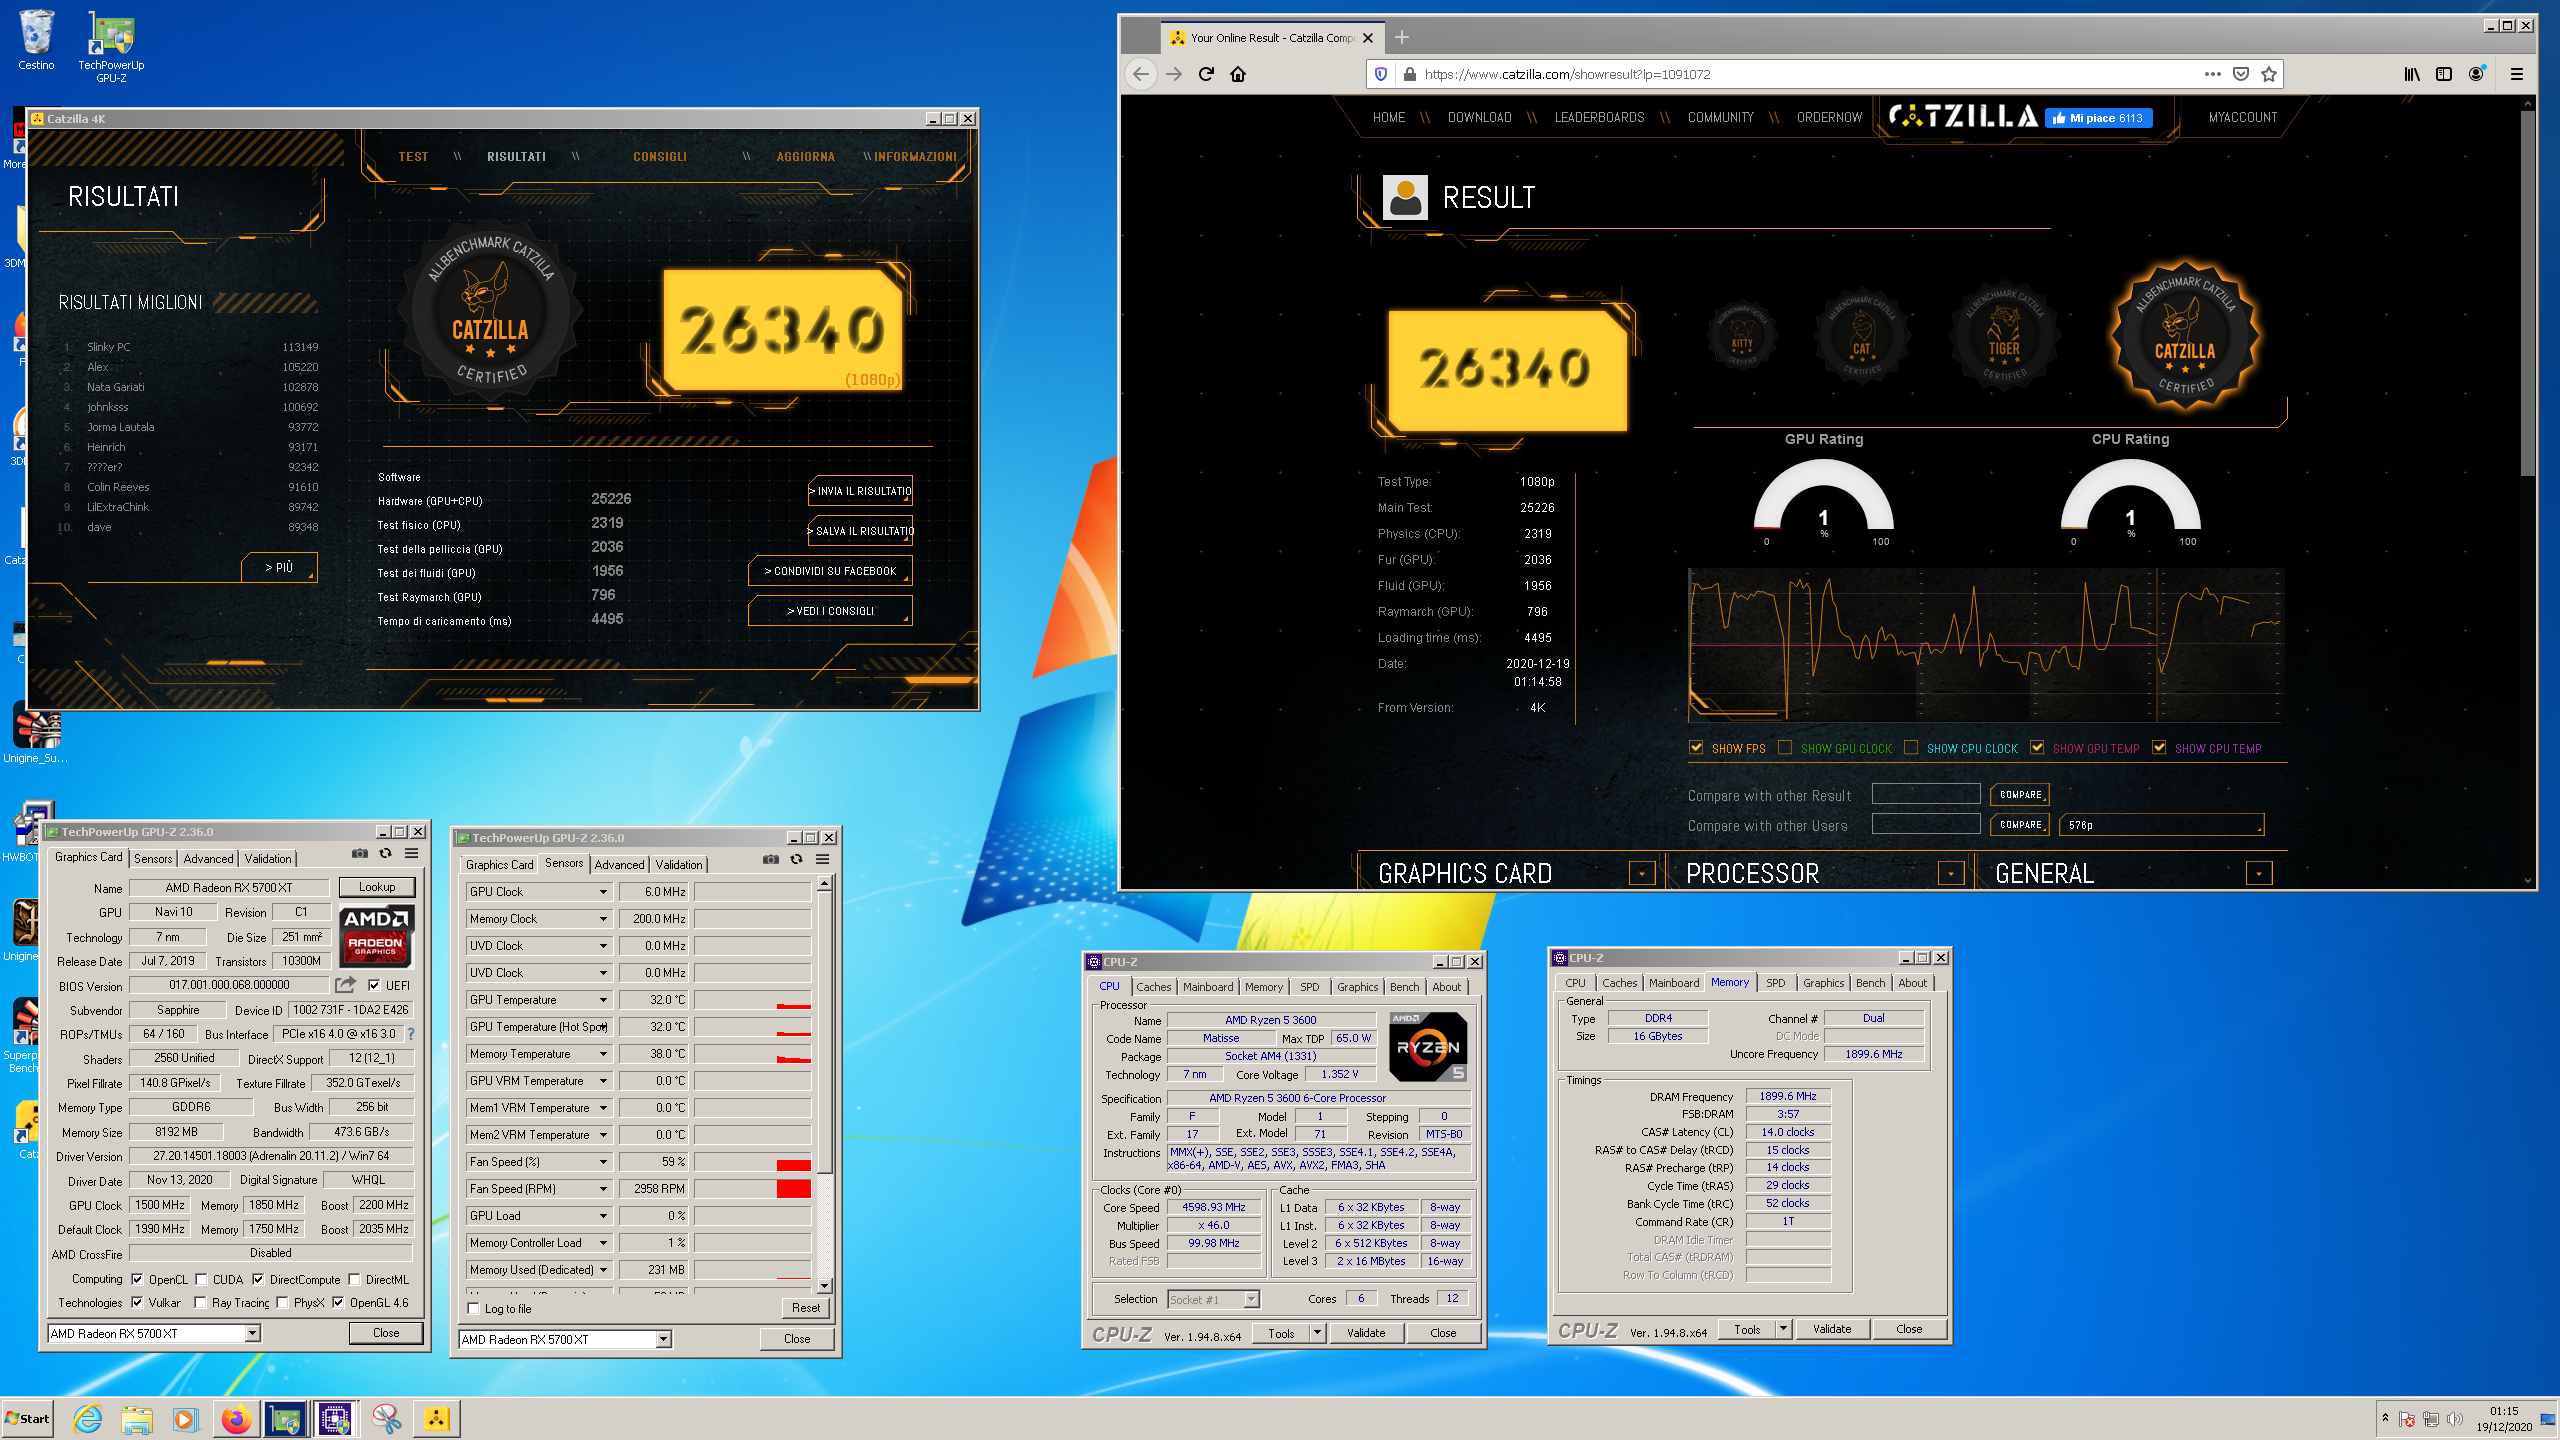Open CONSIGLI tab in Catzilla 4K app
This screenshot has height=1440, width=2560.
pos(660,156)
